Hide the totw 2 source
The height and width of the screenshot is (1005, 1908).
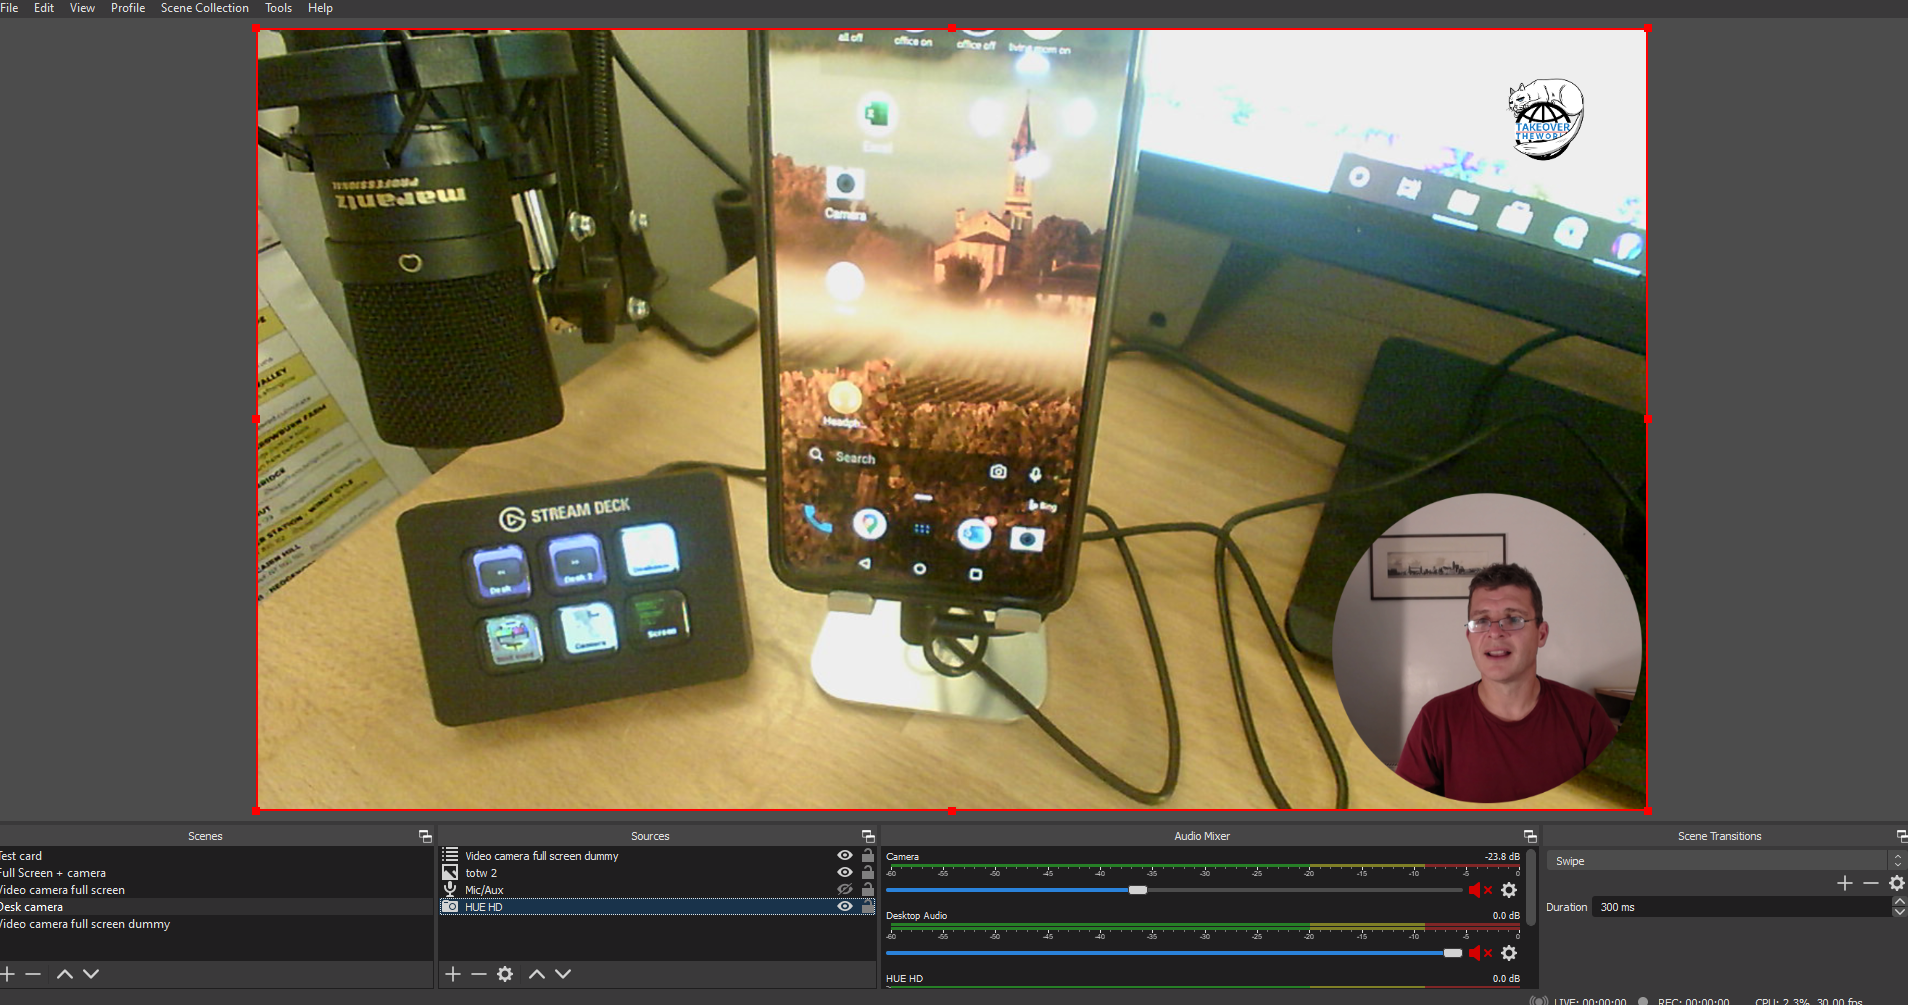pyautogui.click(x=845, y=872)
